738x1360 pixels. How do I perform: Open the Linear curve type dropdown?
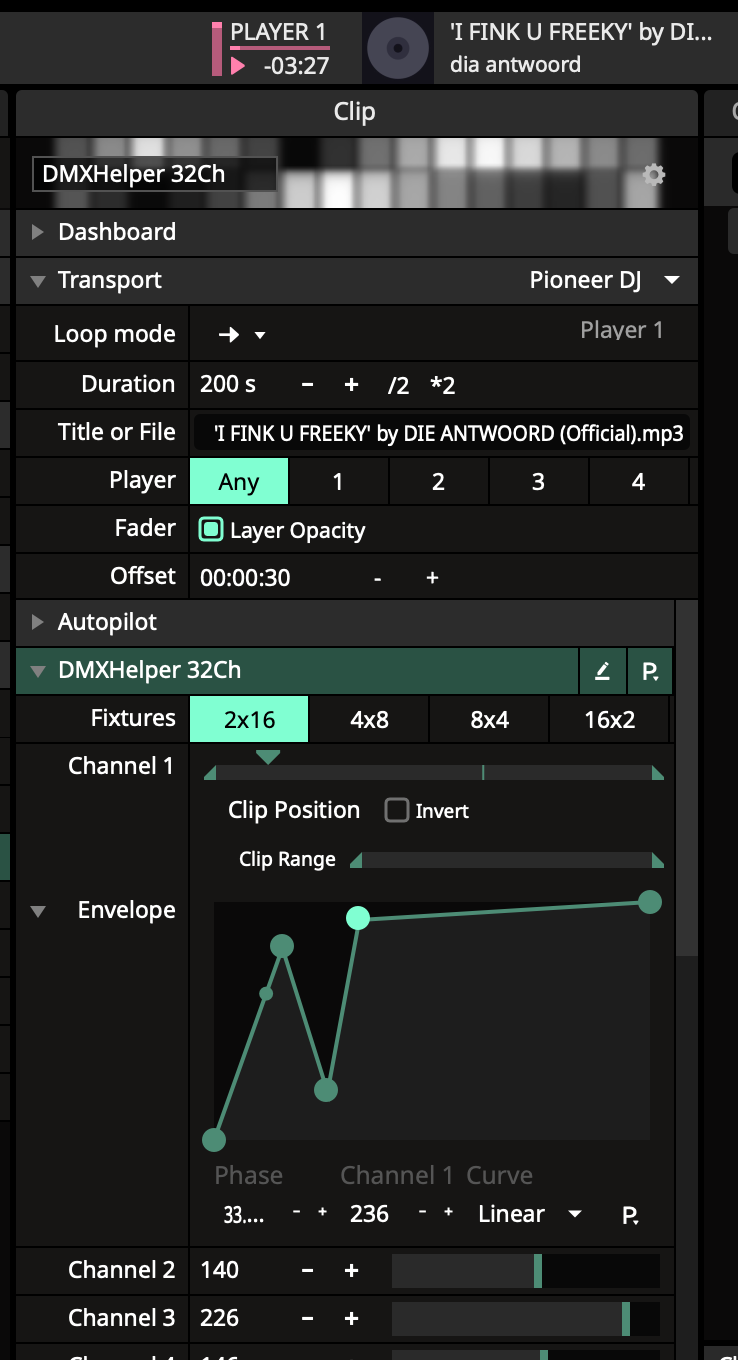pos(529,1214)
